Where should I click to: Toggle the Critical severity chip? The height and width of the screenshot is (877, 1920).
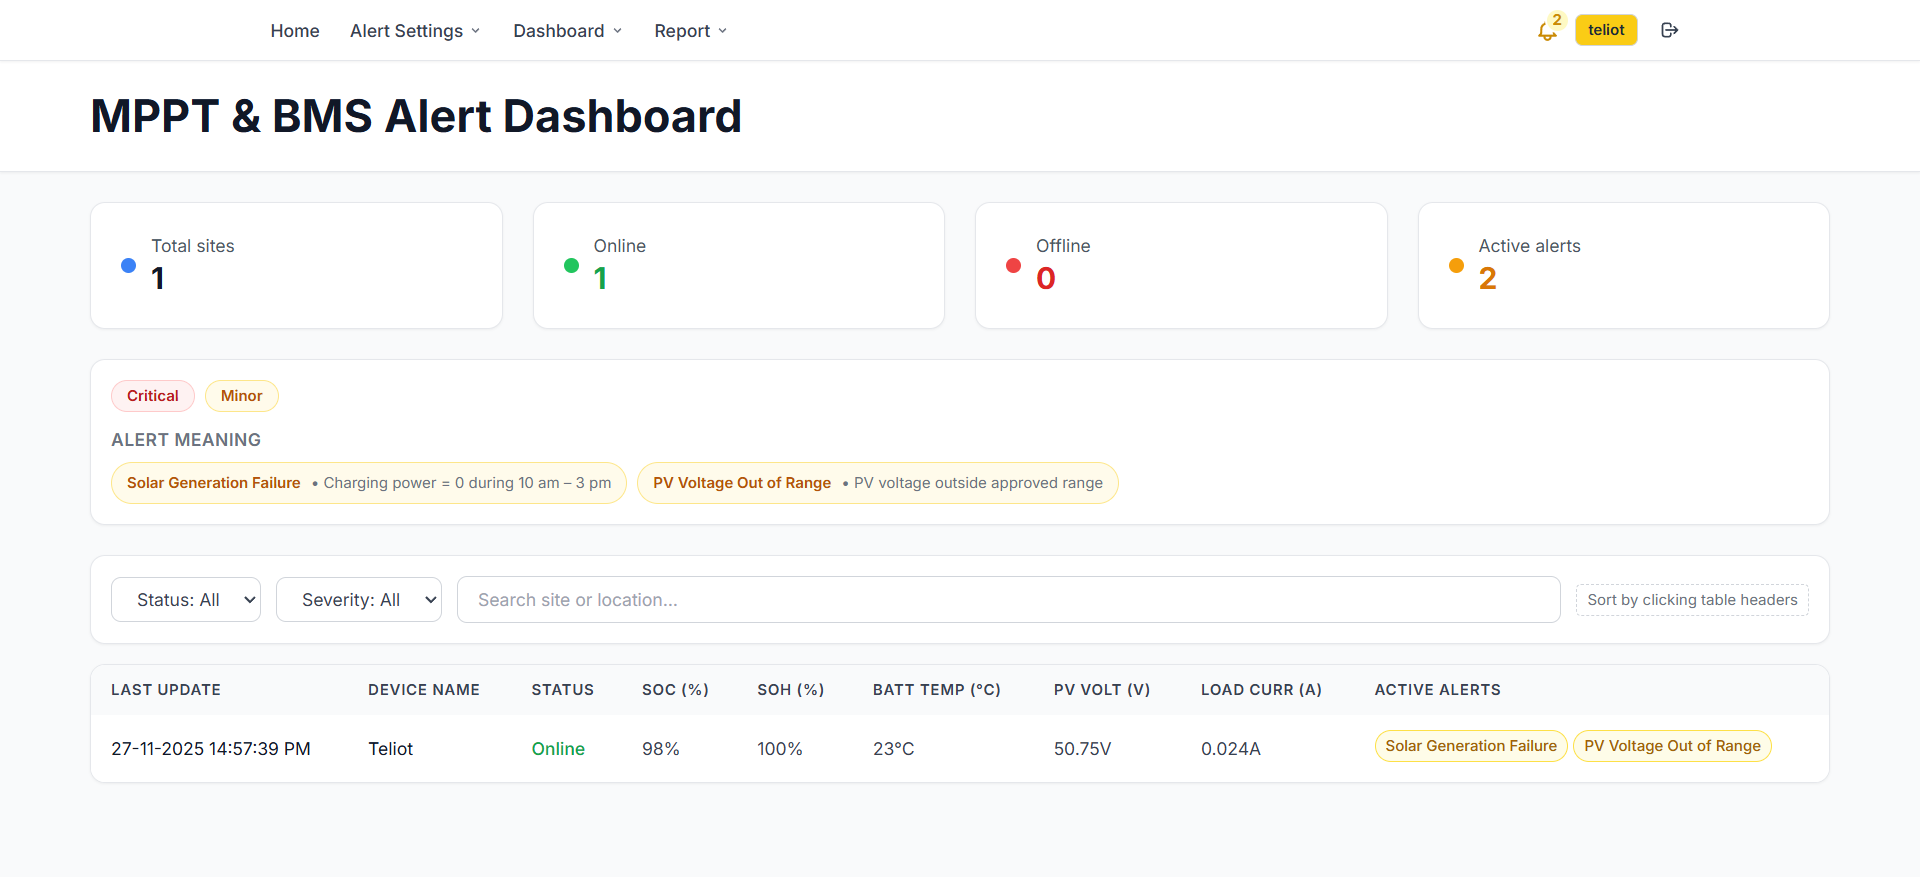[153, 396]
